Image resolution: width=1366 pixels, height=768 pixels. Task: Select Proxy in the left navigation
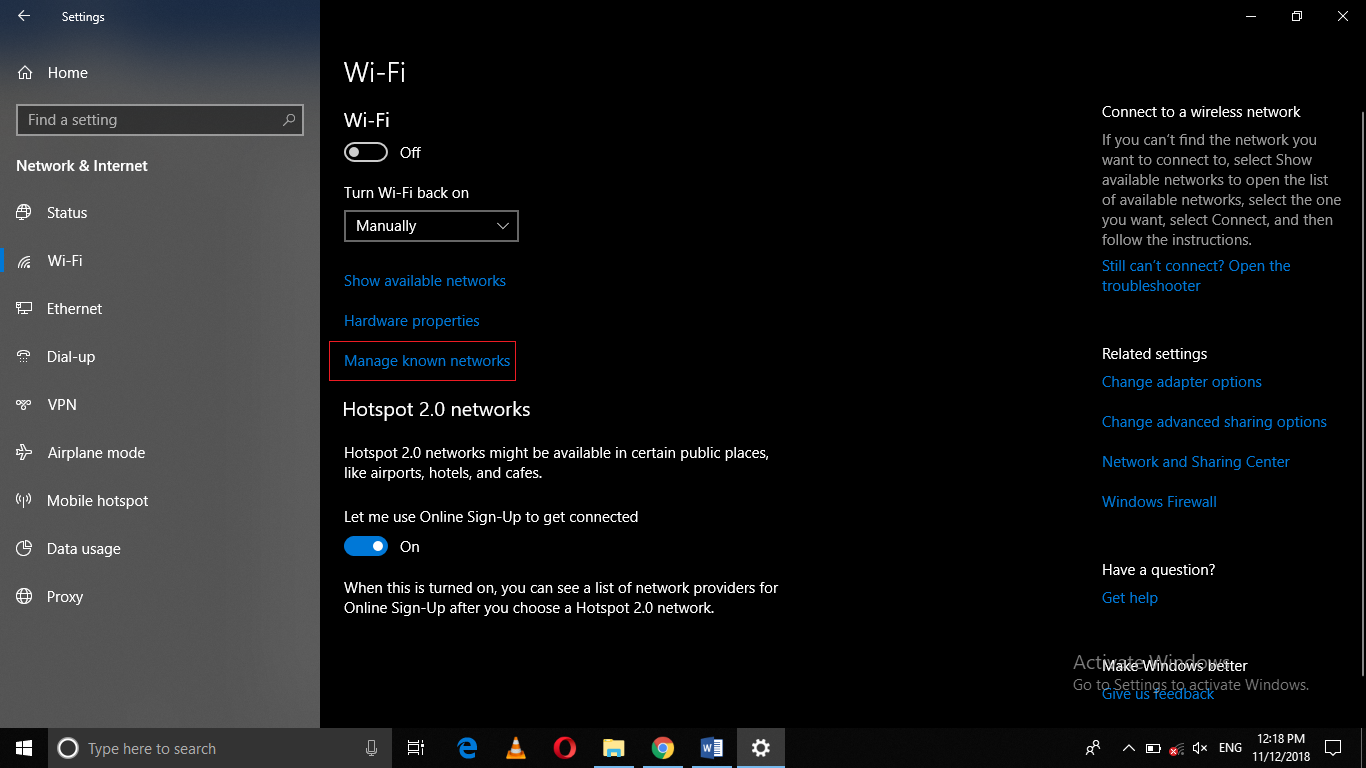[x=64, y=596]
